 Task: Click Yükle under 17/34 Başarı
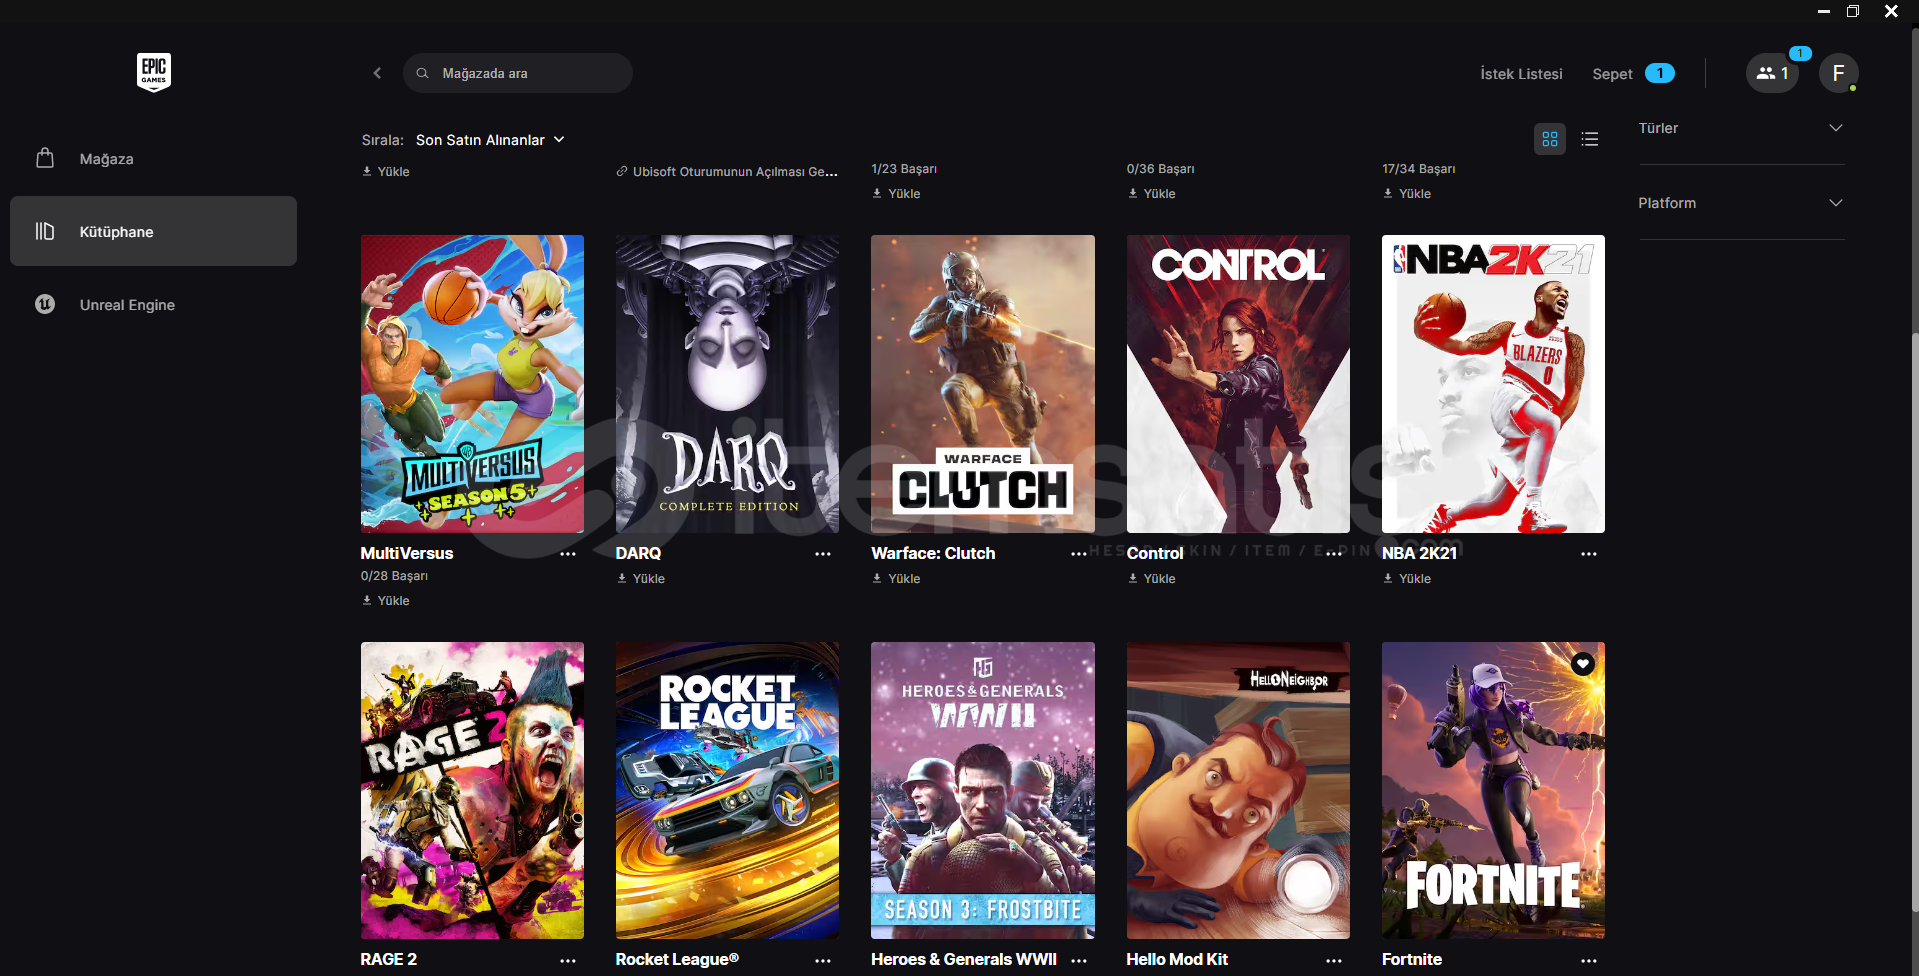pos(1407,194)
